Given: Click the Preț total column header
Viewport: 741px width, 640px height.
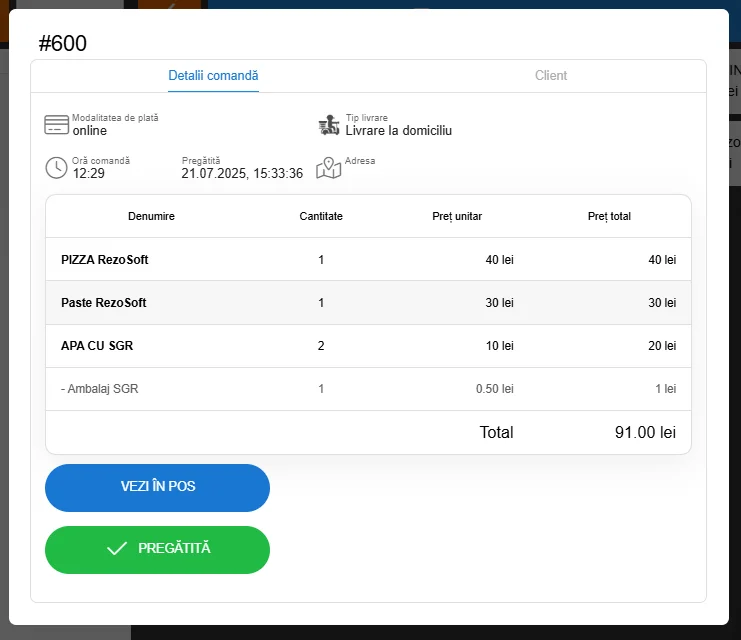Looking at the screenshot, I should pyautogui.click(x=609, y=216).
